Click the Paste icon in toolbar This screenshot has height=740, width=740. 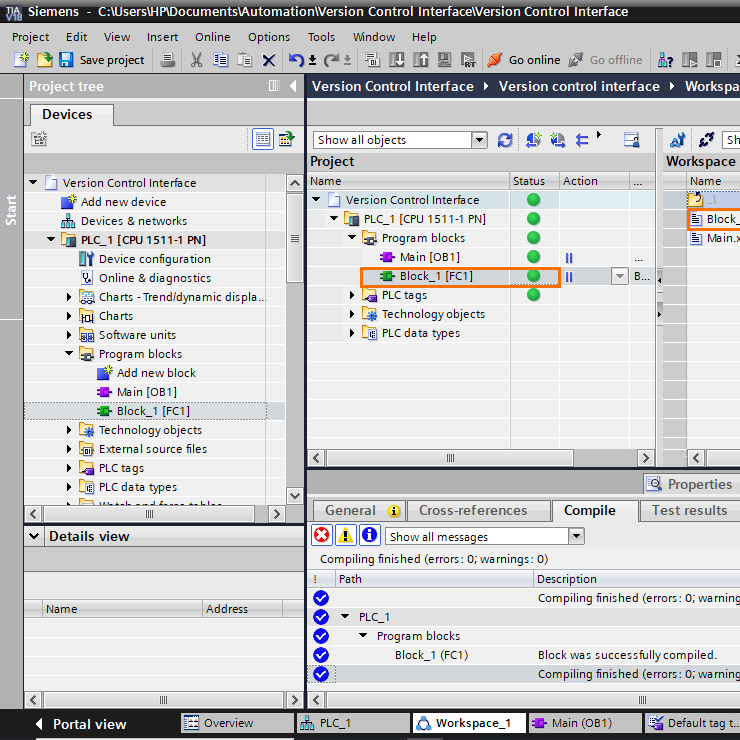pyautogui.click(x=244, y=60)
